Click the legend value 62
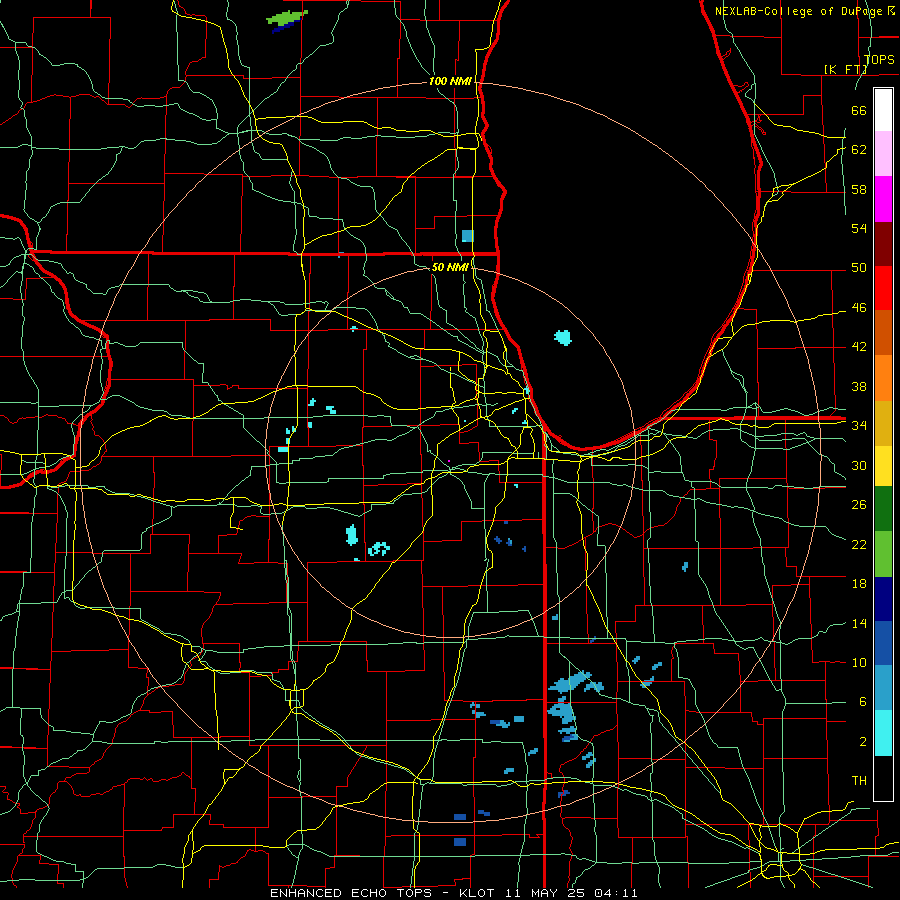The image size is (900, 900). click(x=859, y=150)
